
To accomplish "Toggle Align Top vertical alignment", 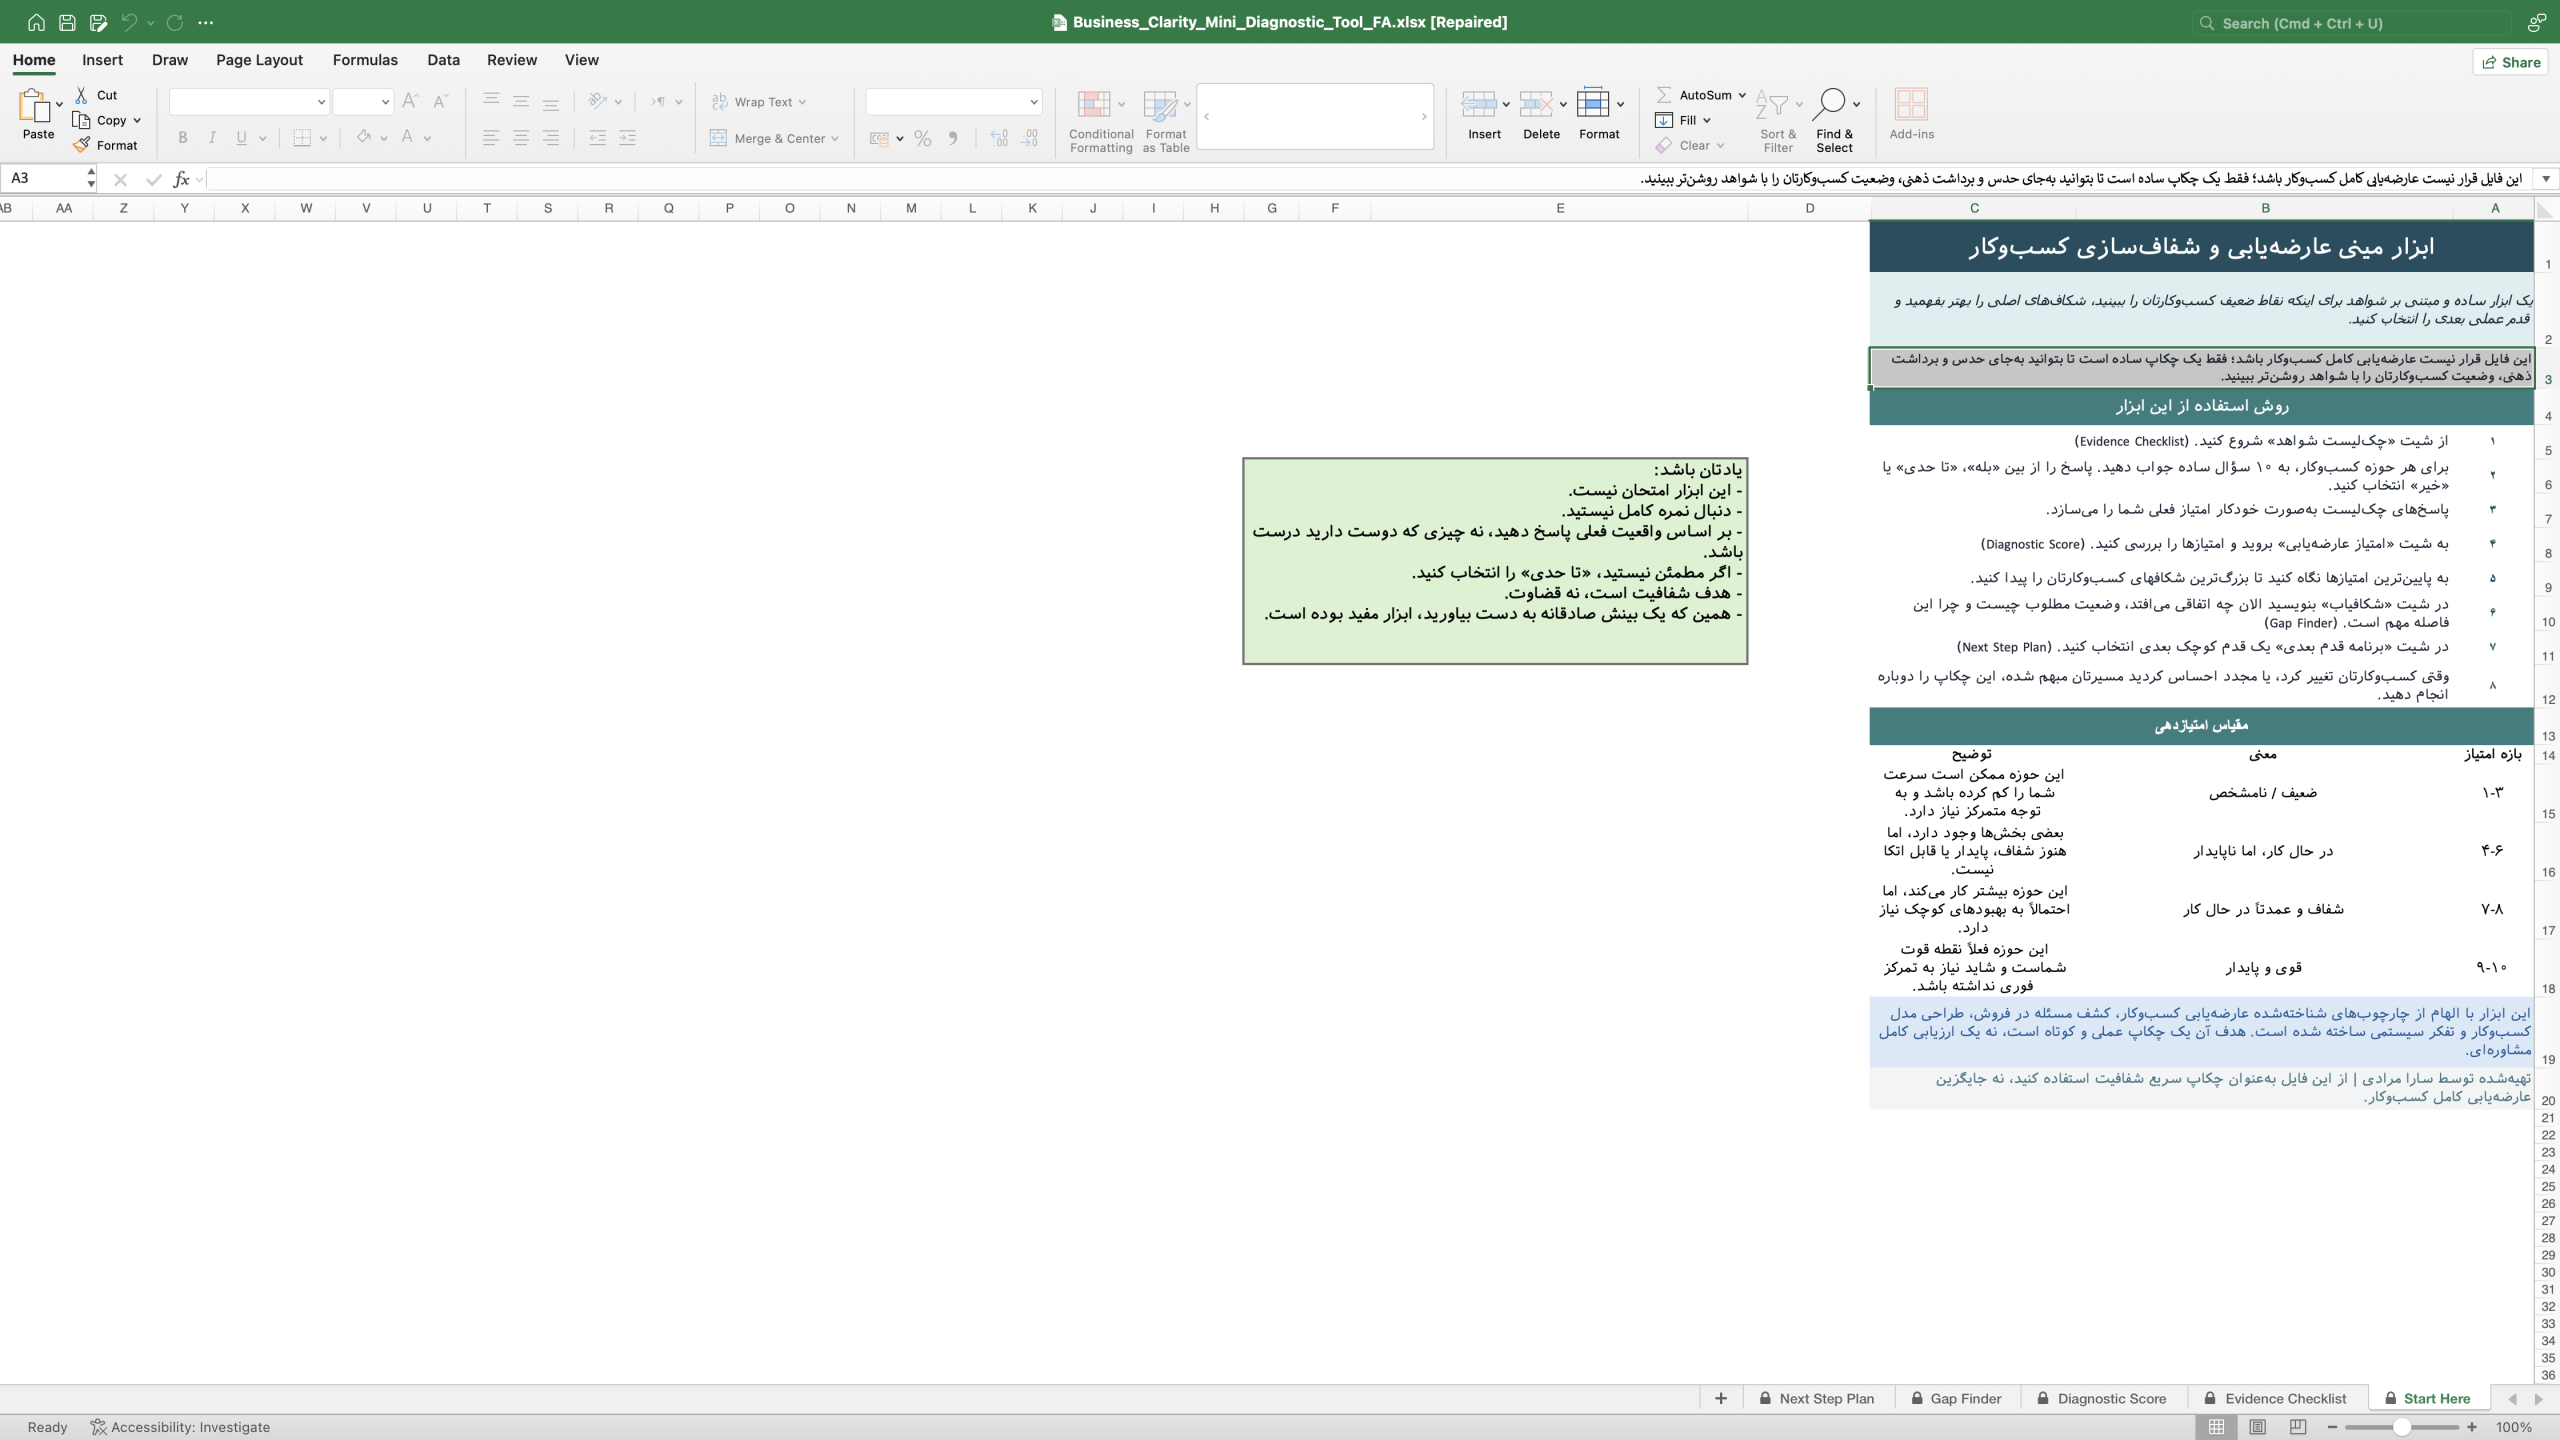I will 491,101.
